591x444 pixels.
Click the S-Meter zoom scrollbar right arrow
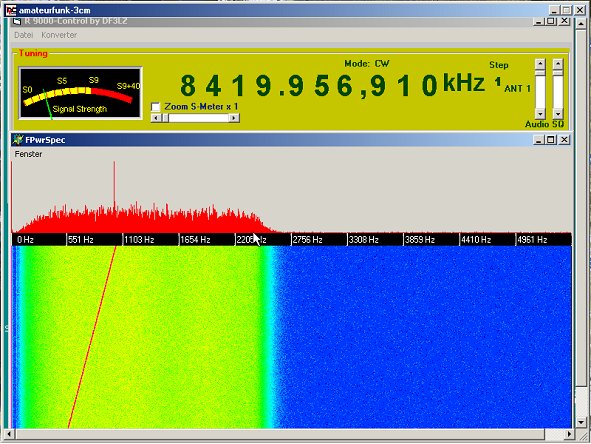tap(234, 118)
